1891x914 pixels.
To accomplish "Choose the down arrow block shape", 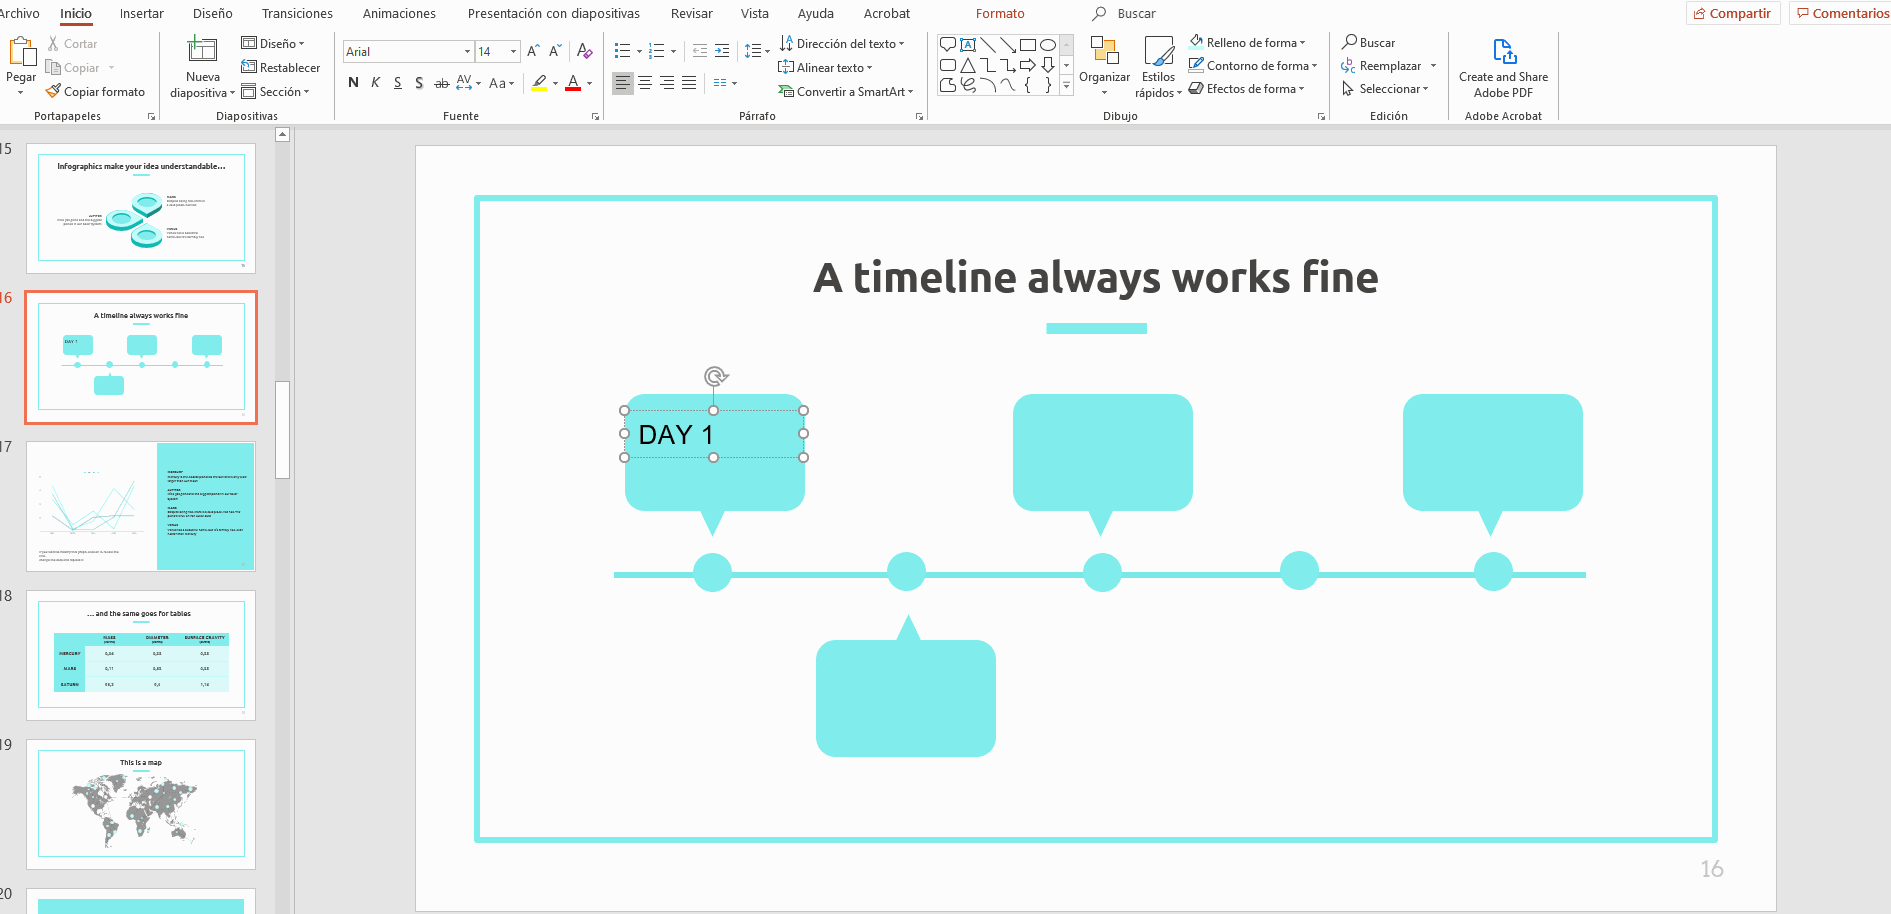I will [1048, 65].
